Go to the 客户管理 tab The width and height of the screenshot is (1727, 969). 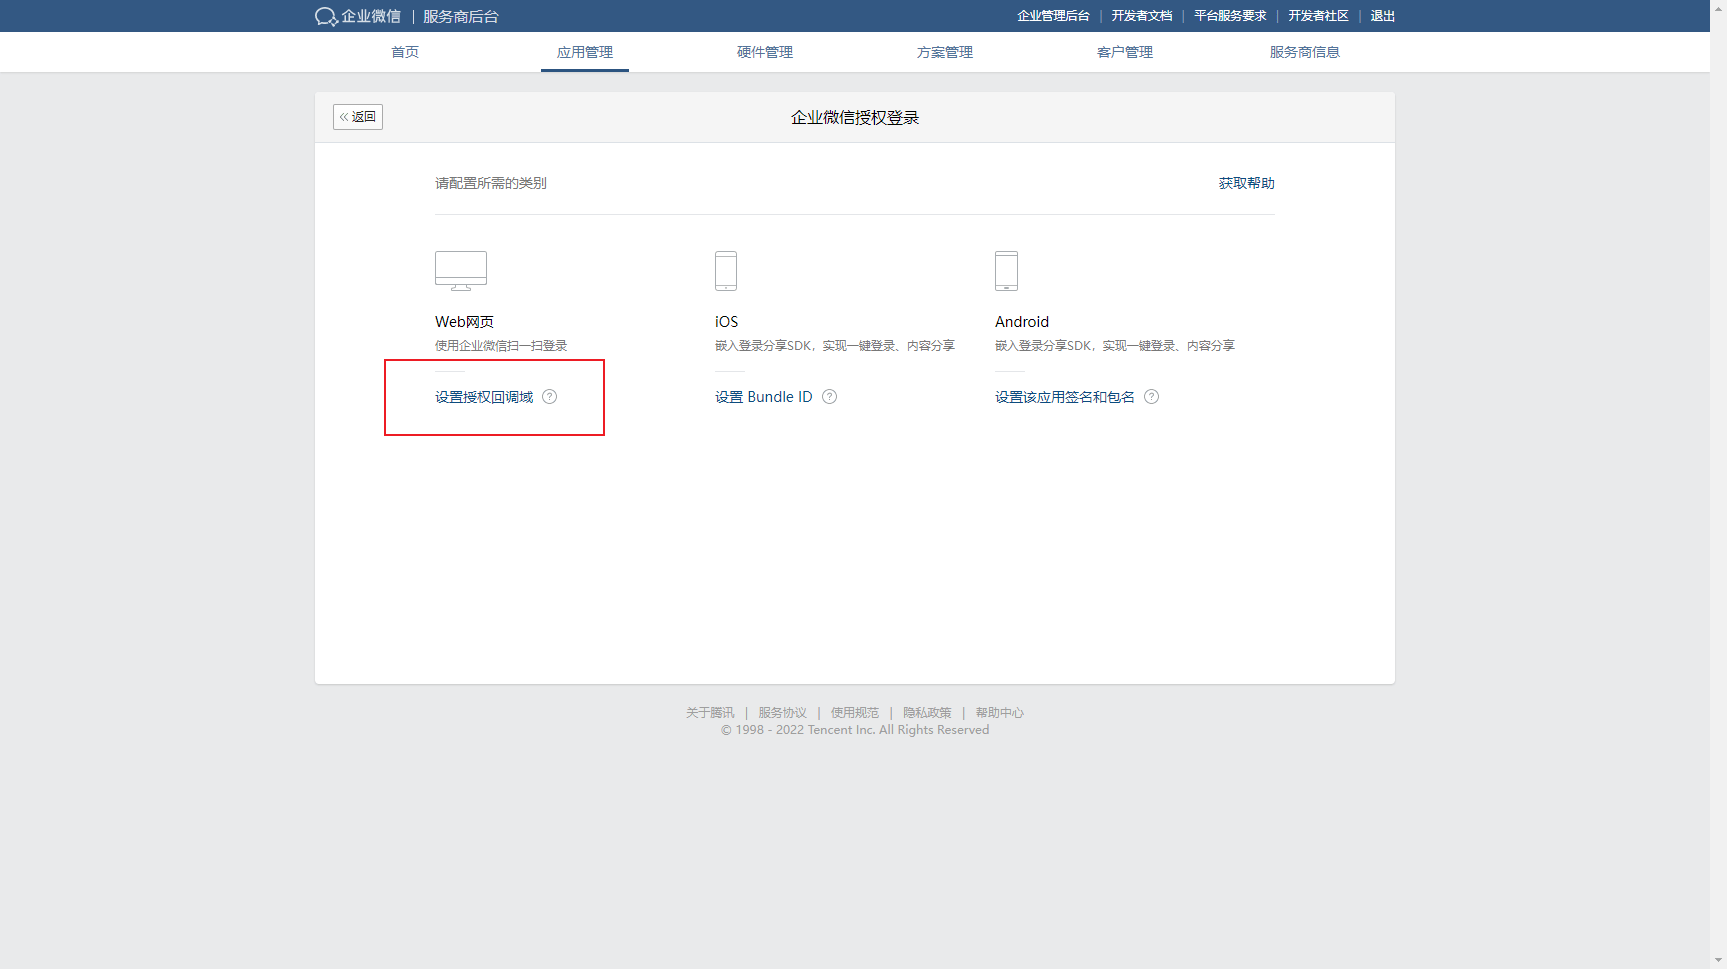pyautogui.click(x=1125, y=52)
